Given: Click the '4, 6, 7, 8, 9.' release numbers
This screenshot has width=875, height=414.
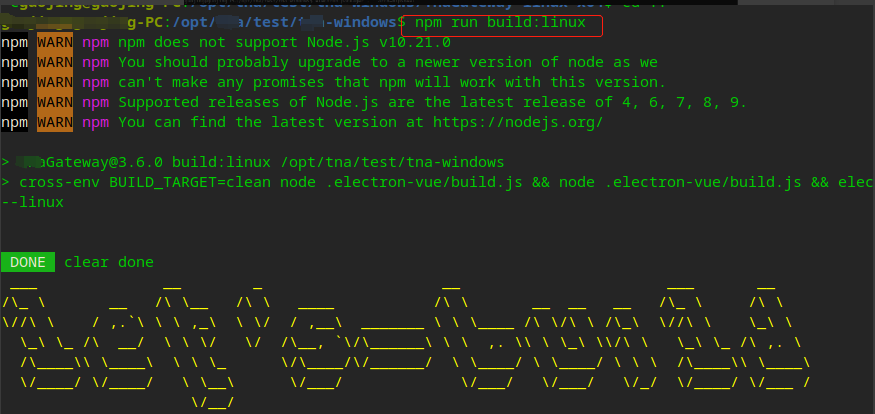Looking at the screenshot, I should pos(684,103).
